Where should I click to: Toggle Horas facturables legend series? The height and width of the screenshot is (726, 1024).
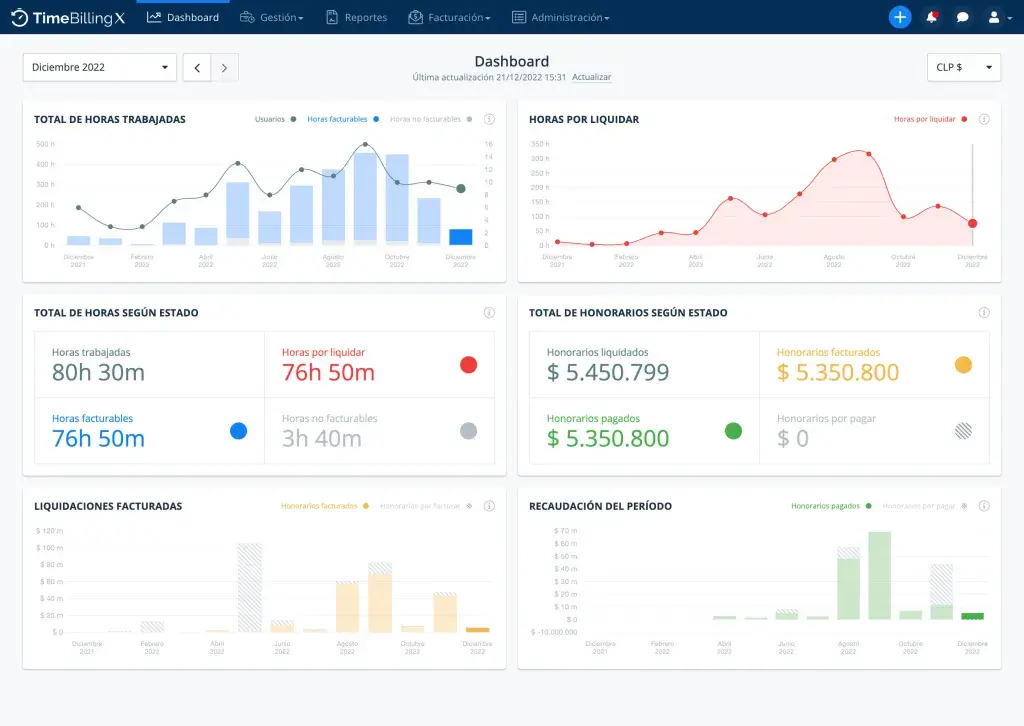tap(343, 119)
